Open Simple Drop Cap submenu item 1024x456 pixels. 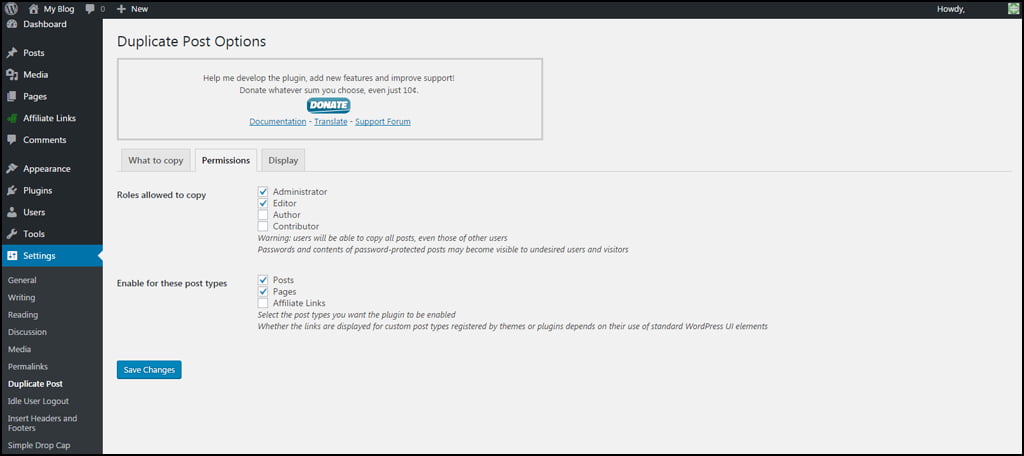39,446
